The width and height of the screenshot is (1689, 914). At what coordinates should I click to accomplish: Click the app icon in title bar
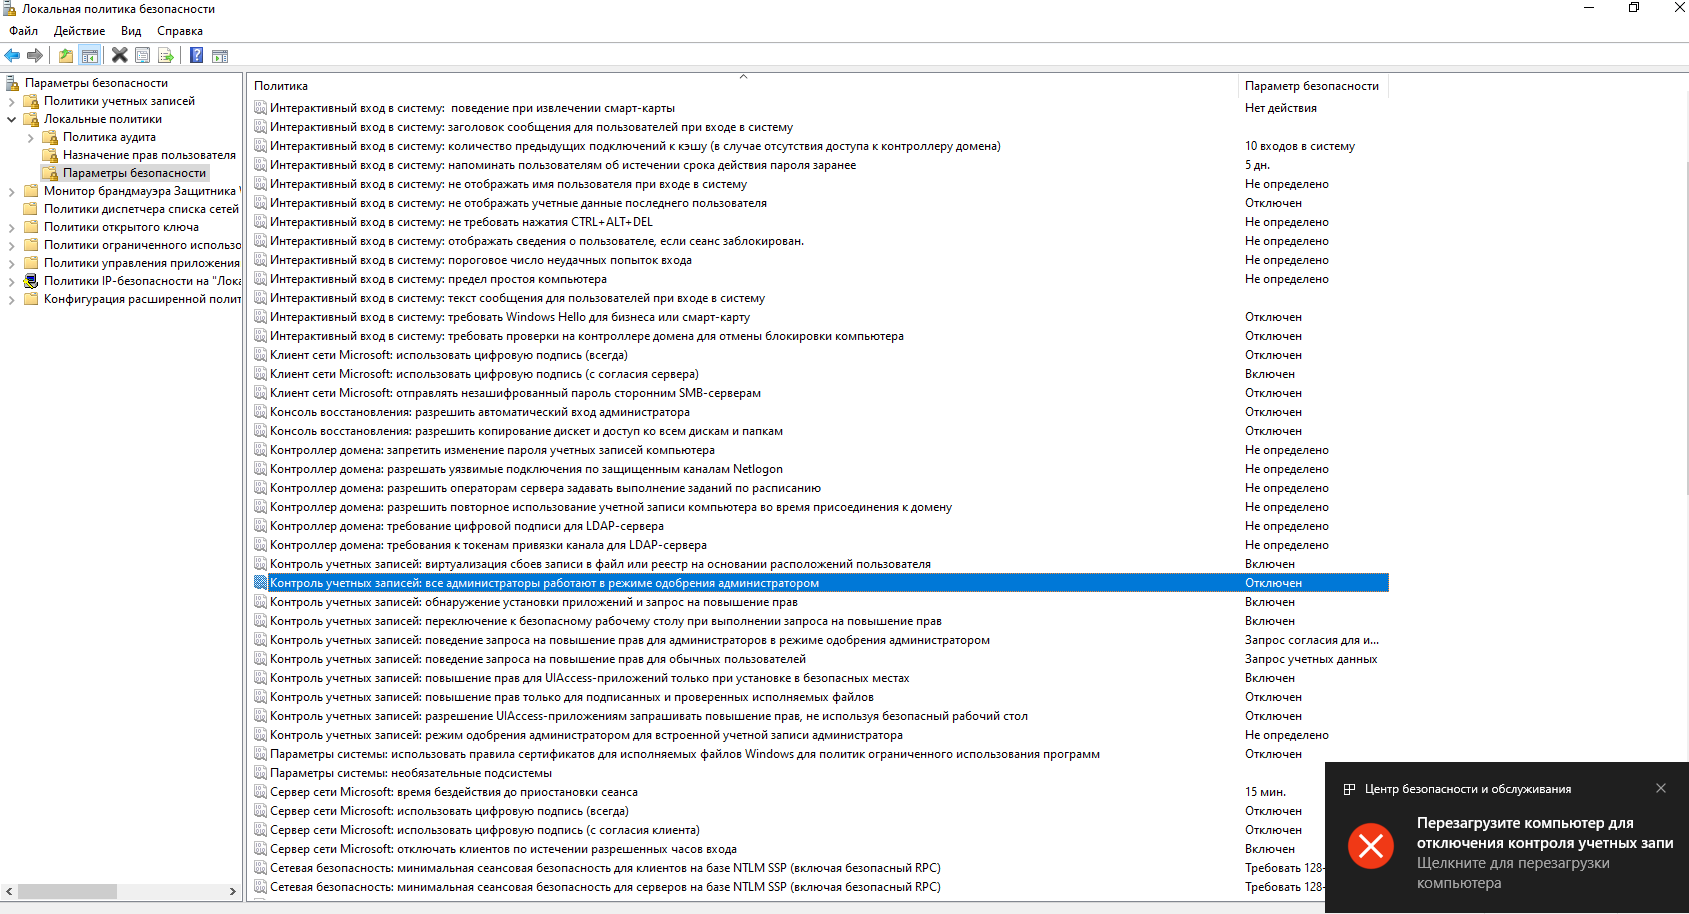tap(9, 8)
